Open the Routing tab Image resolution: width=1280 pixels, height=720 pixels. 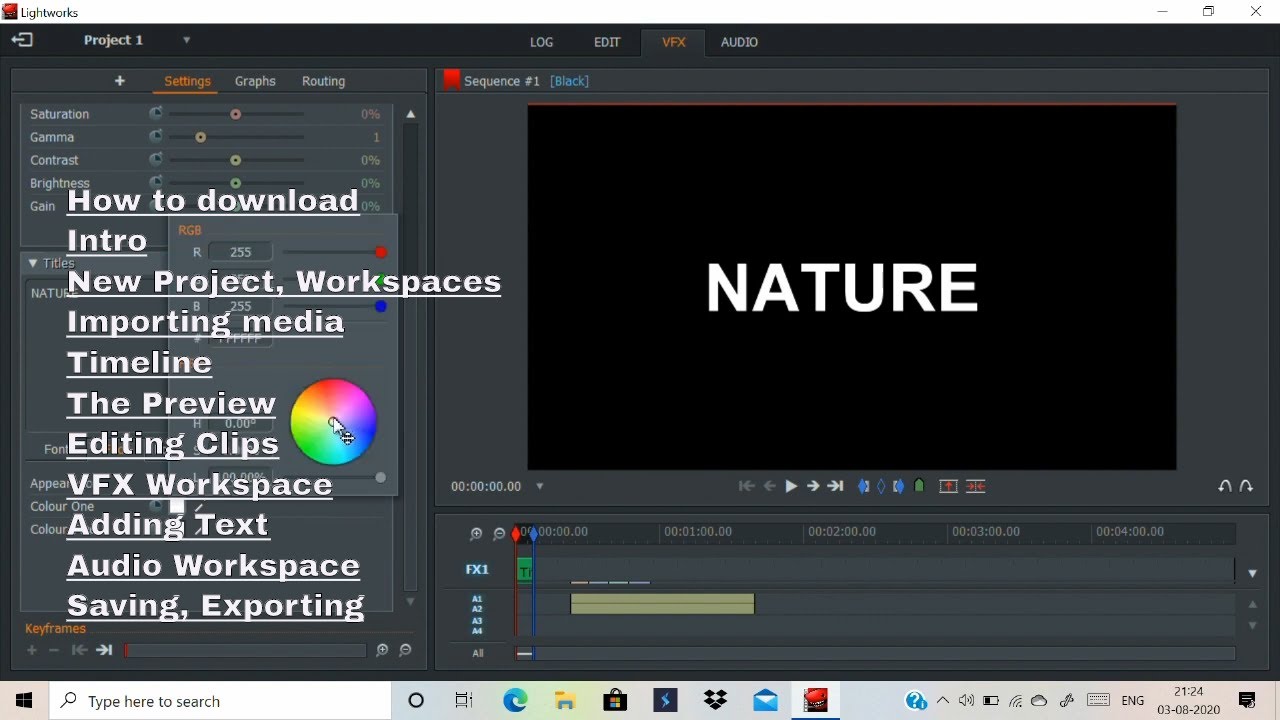pos(324,81)
